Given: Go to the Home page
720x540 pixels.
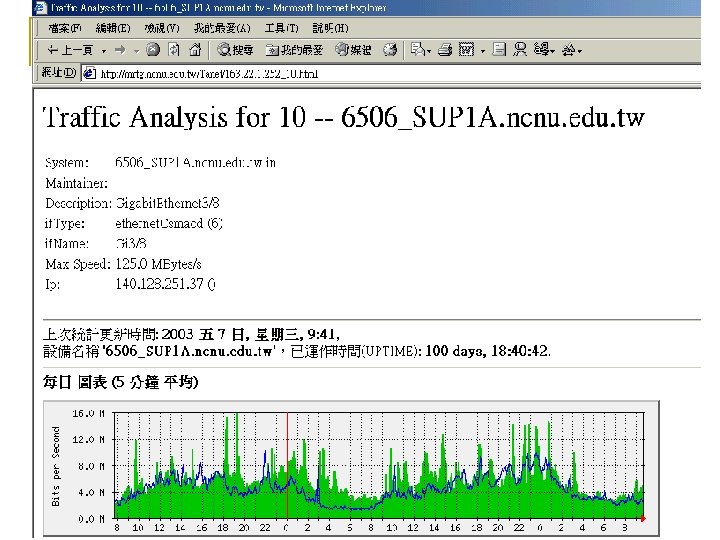Looking at the screenshot, I should coord(195,50).
